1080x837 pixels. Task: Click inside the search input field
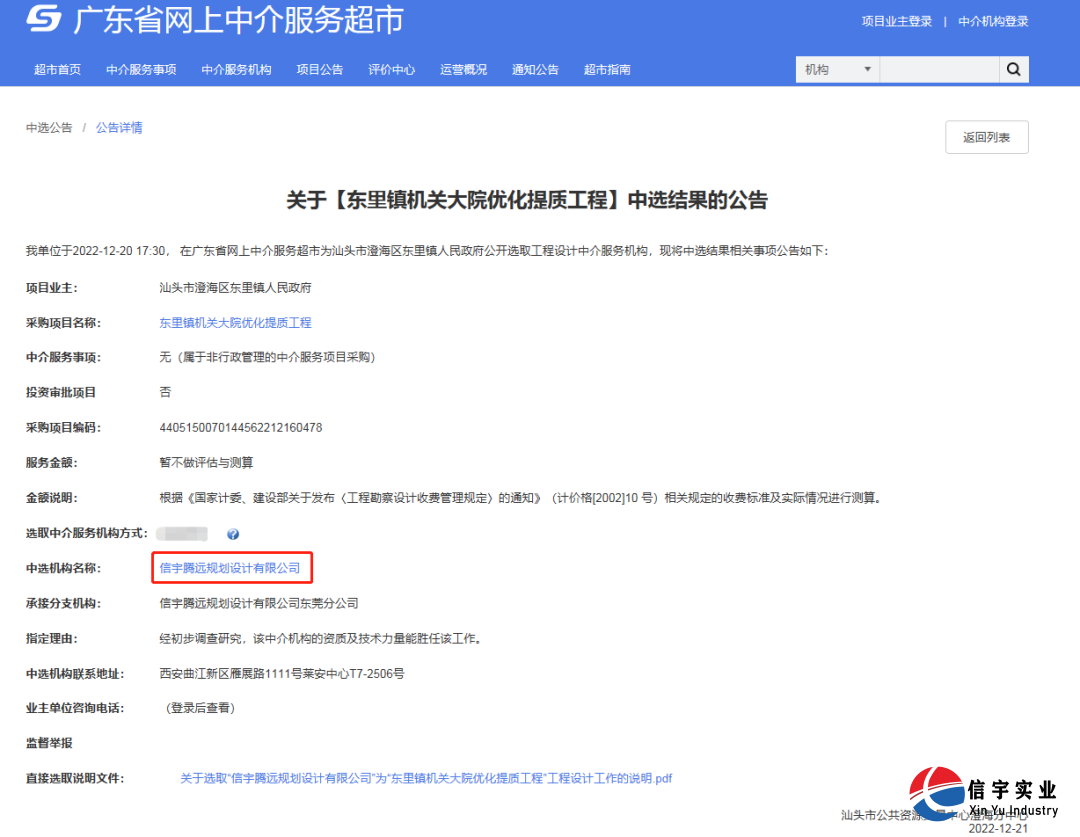coord(938,69)
